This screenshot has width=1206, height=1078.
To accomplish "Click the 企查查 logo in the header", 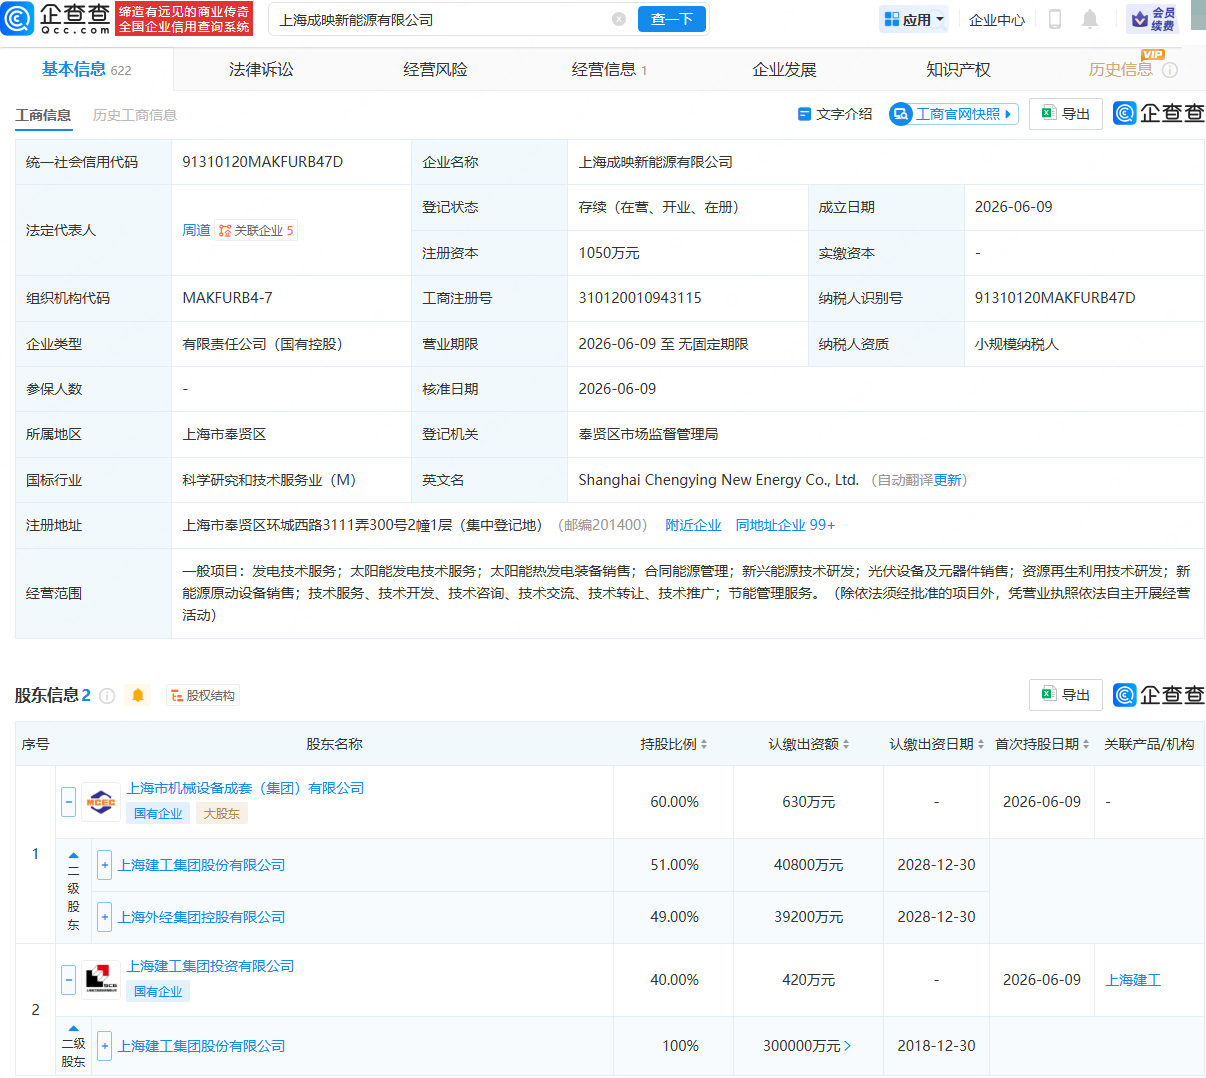I will [56, 18].
